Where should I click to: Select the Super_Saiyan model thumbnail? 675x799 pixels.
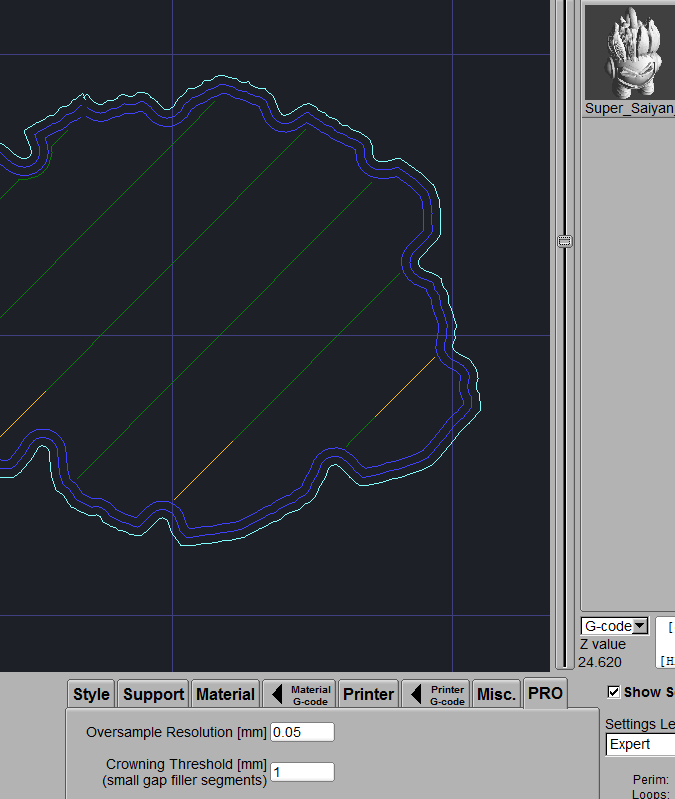click(x=629, y=50)
